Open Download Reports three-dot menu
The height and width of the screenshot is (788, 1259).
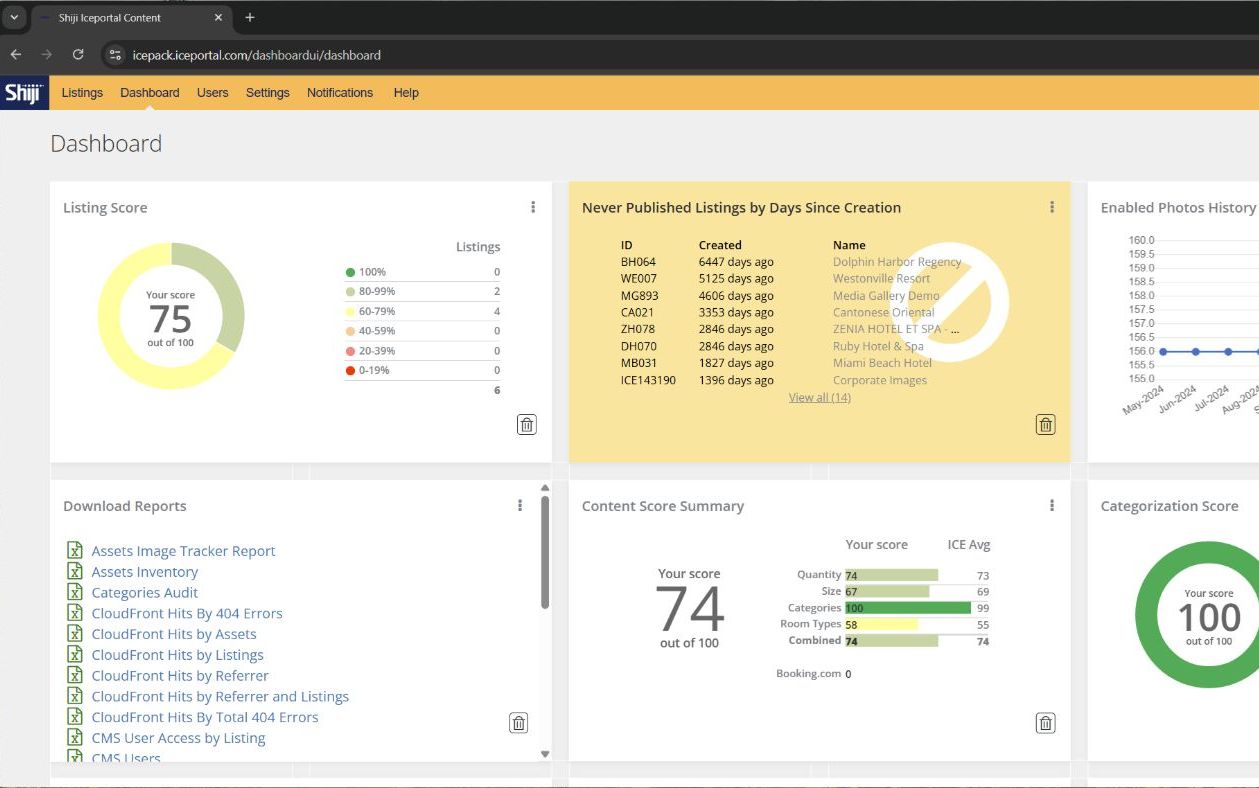tap(520, 506)
